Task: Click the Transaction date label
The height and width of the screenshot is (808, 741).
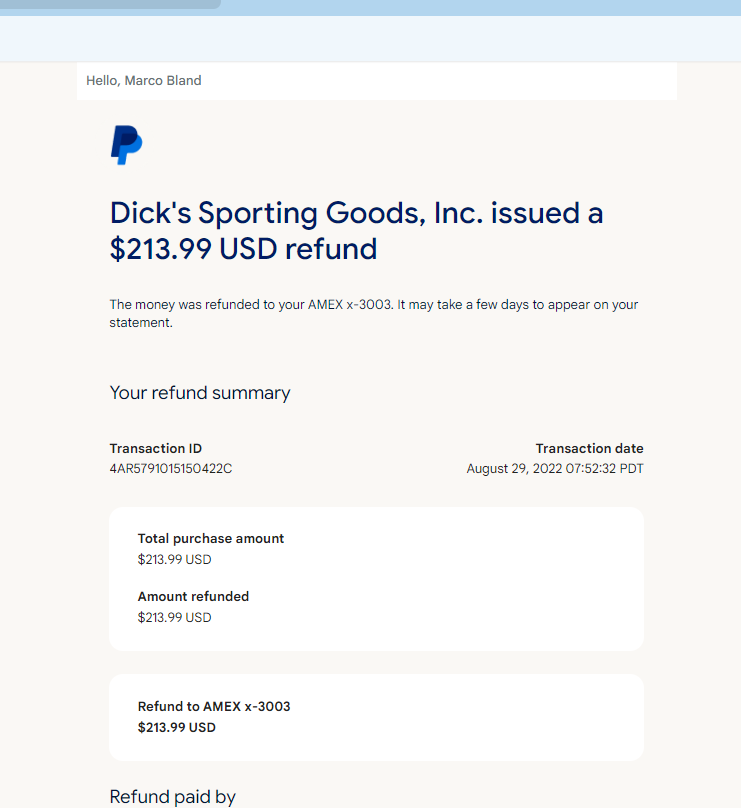Action: click(590, 448)
